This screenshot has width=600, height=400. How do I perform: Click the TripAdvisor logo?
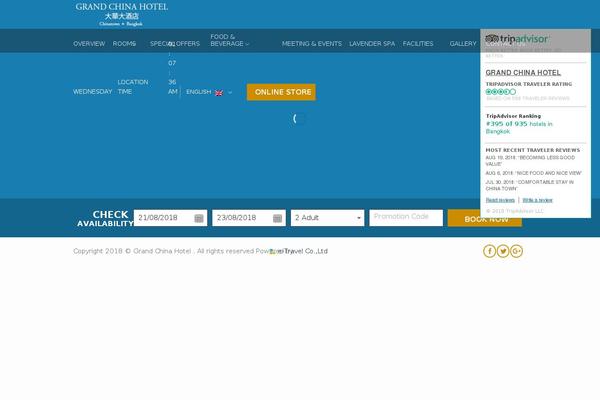point(517,39)
